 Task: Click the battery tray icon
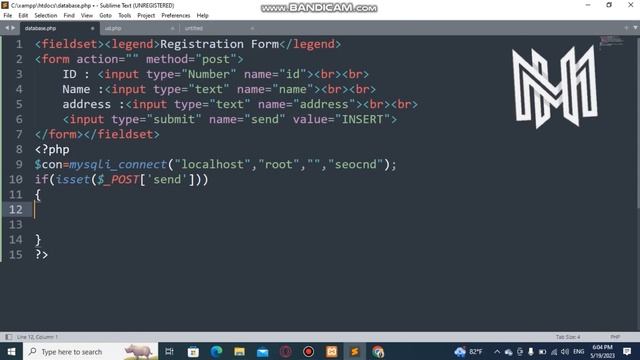tap(542, 351)
